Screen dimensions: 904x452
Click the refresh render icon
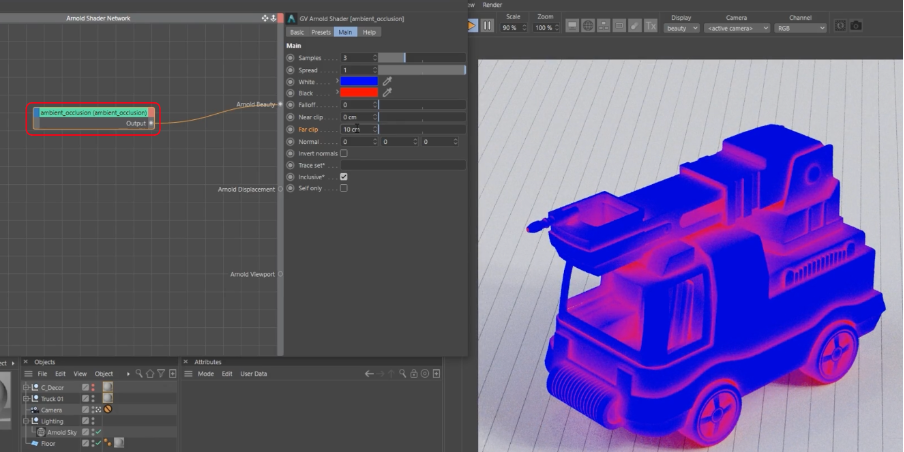840,25
